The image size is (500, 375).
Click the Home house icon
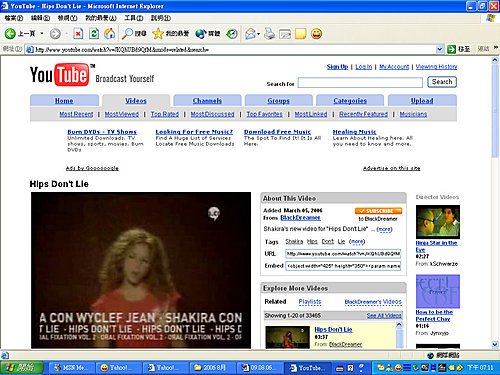click(109, 33)
